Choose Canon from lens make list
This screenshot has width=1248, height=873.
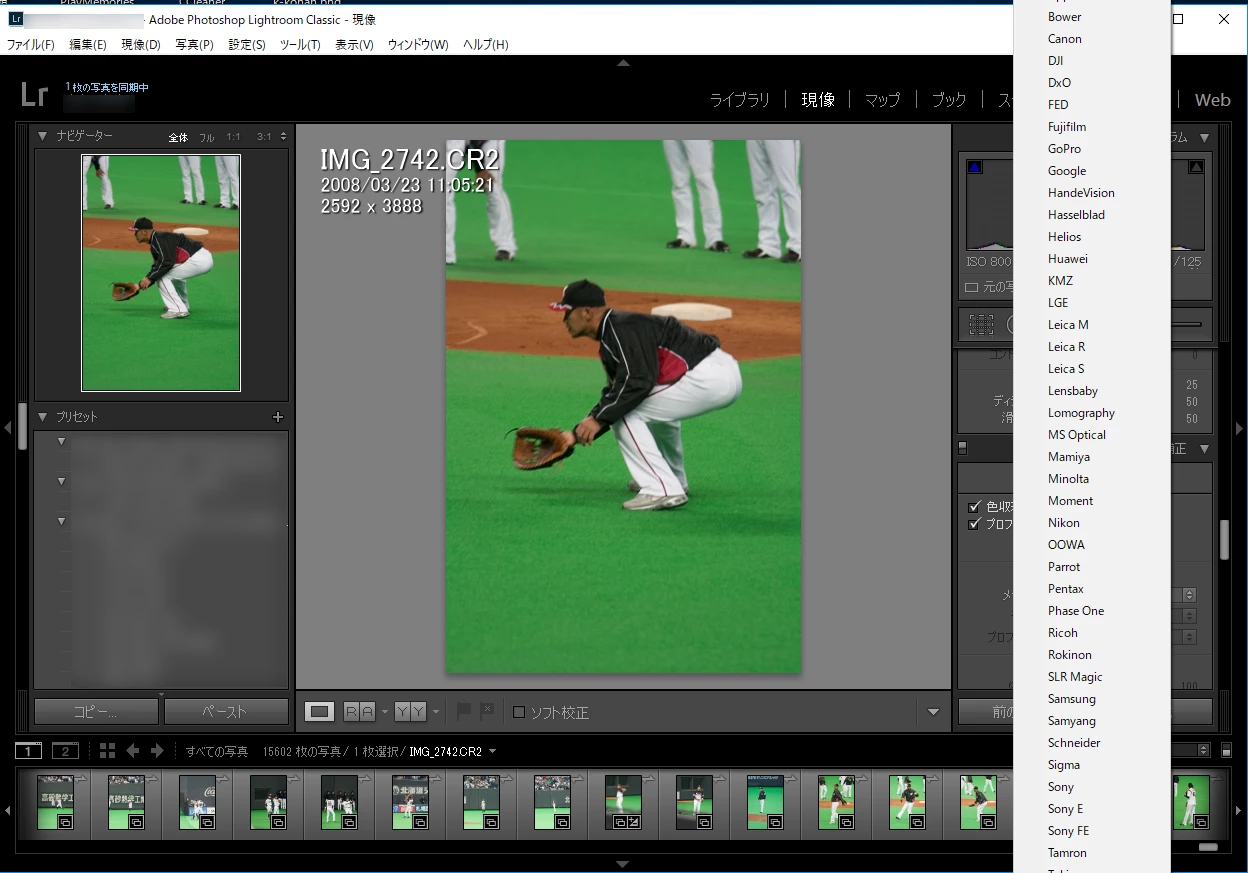coord(1092,39)
